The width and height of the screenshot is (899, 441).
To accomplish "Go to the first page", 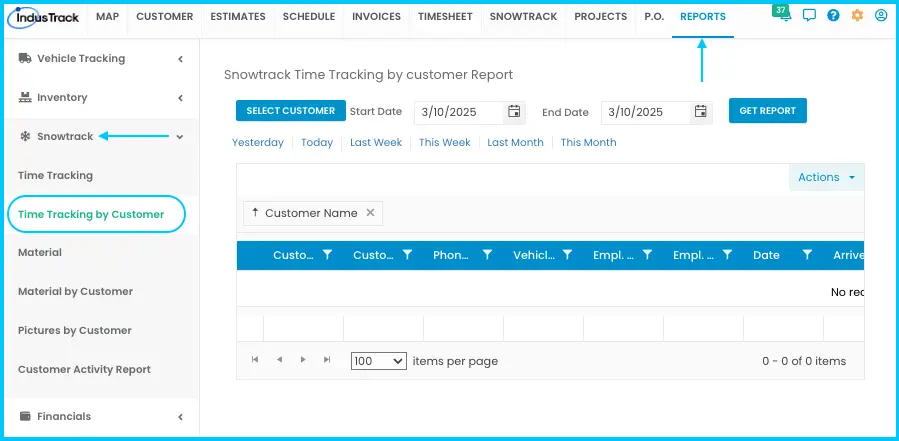I will (255, 360).
